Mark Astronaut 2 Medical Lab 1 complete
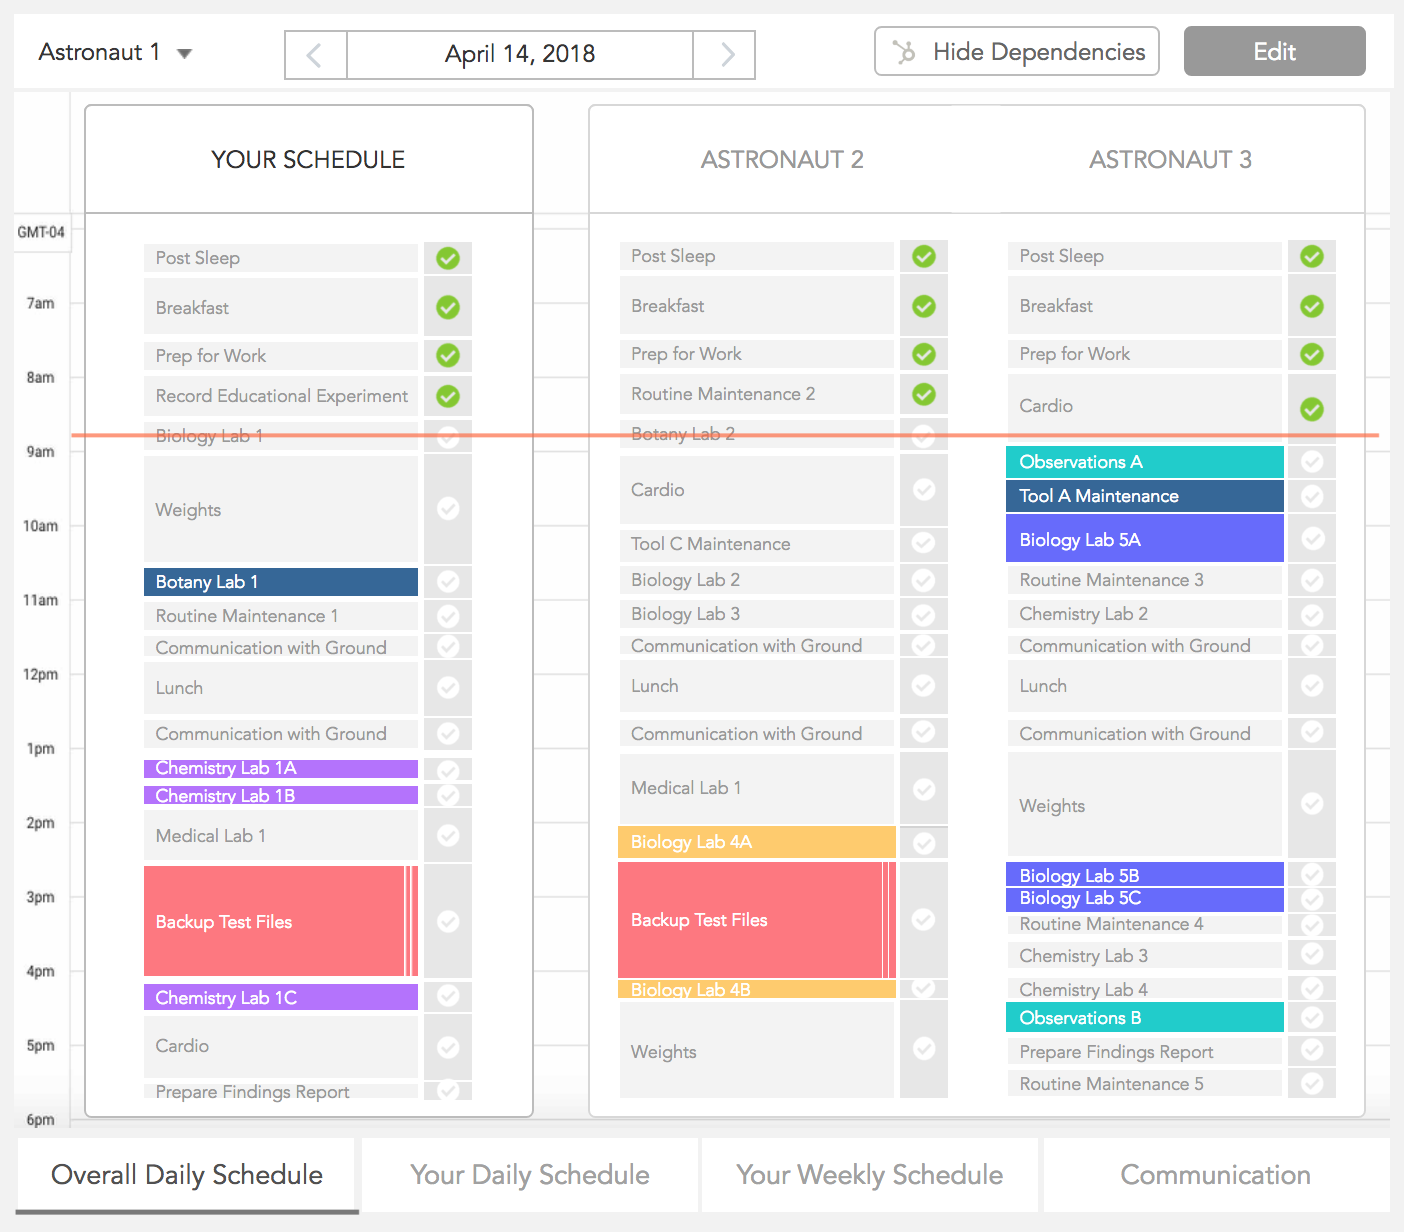 (924, 789)
